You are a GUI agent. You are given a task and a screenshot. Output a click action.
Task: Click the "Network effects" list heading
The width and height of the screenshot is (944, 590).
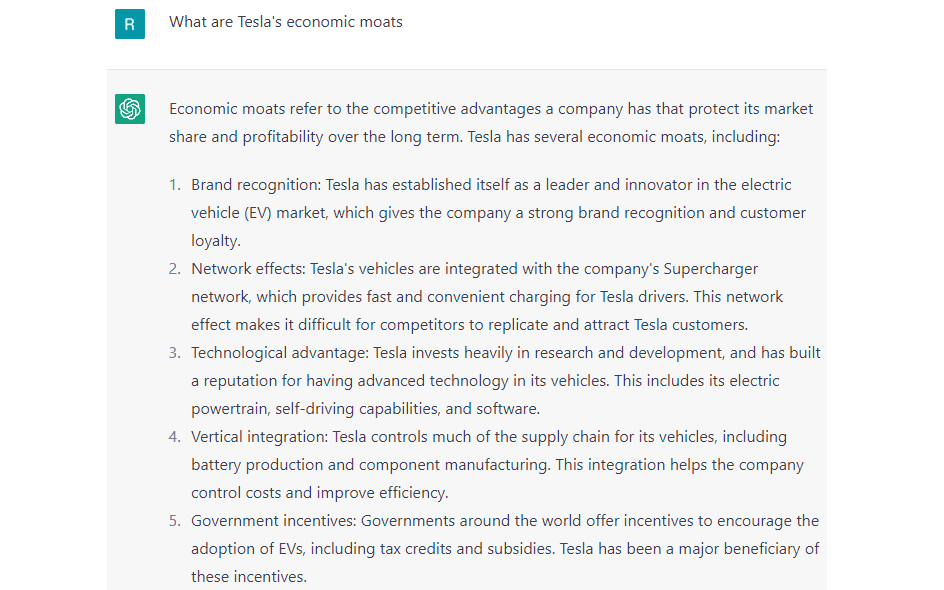coord(248,269)
